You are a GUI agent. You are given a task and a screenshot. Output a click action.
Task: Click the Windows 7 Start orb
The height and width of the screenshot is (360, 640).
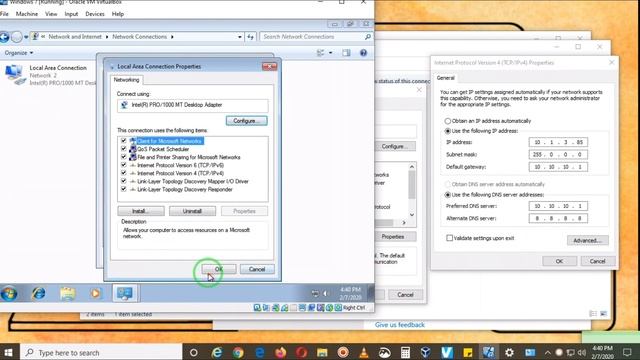9,293
